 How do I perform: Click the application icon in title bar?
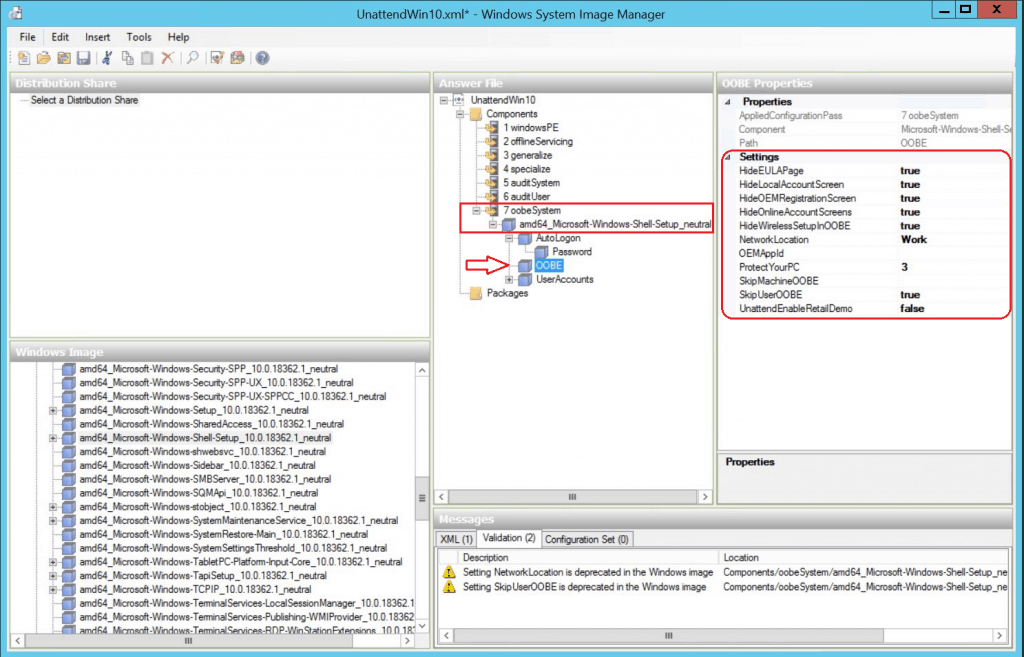coord(16,12)
